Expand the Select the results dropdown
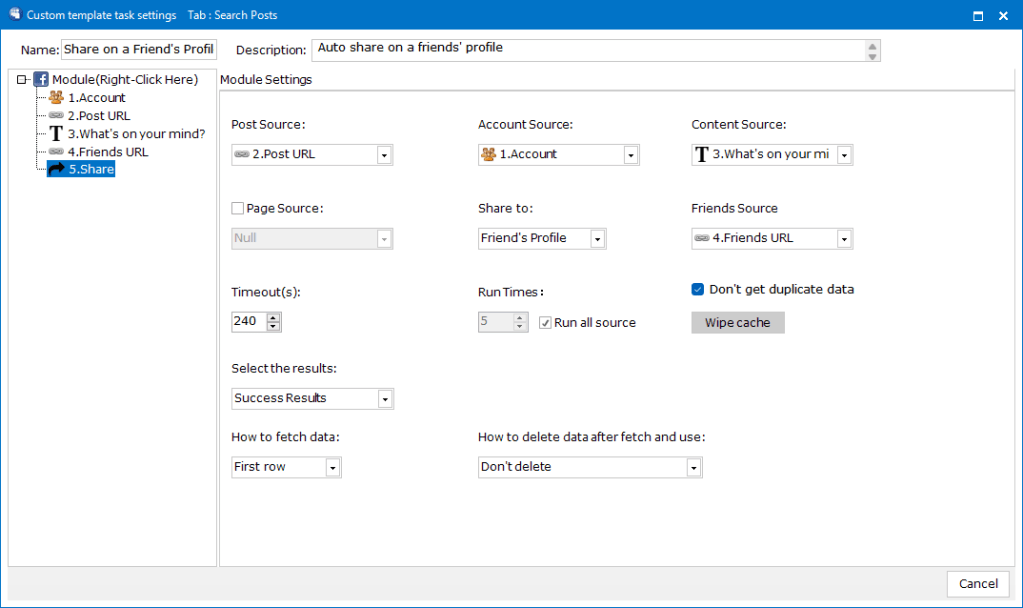The height and width of the screenshot is (608, 1023). 384,399
